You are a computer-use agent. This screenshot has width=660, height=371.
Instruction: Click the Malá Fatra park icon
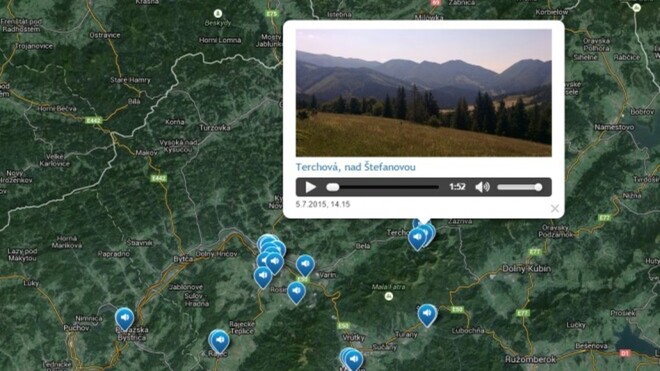[389, 296]
